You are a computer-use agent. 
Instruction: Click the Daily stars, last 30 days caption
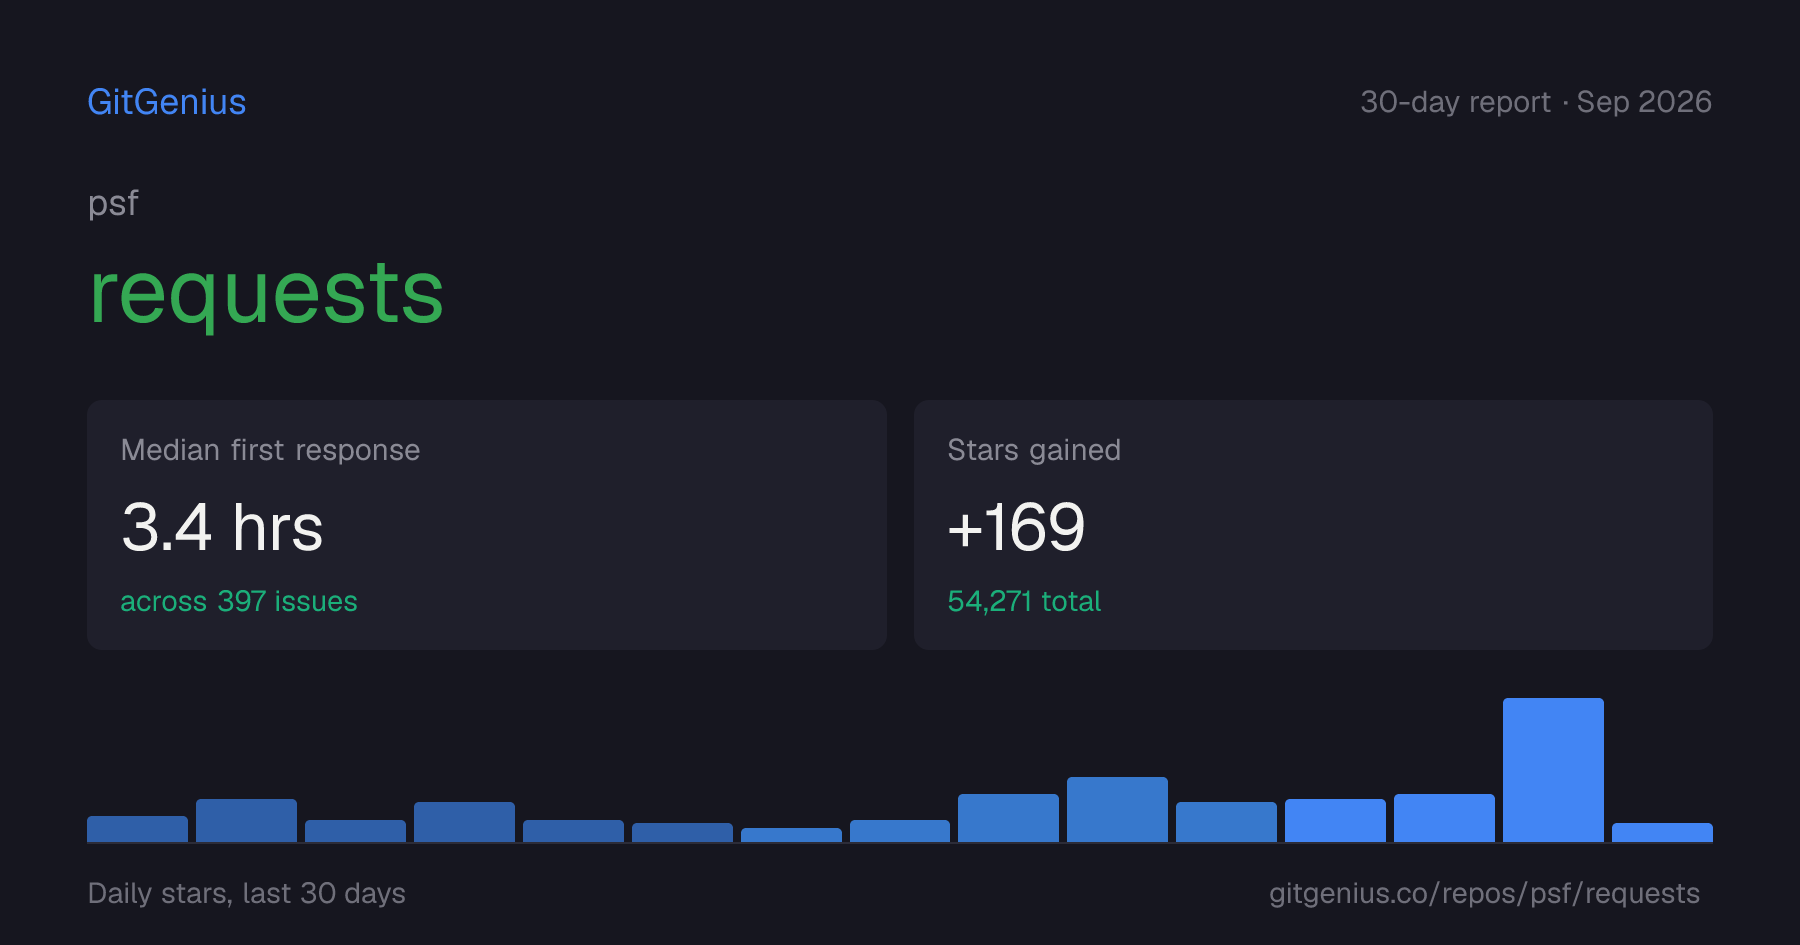click(247, 893)
